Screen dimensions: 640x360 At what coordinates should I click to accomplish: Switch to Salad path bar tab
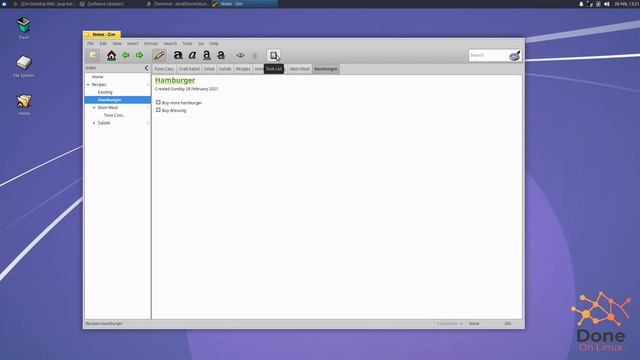pyautogui.click(x=209, y=69)
